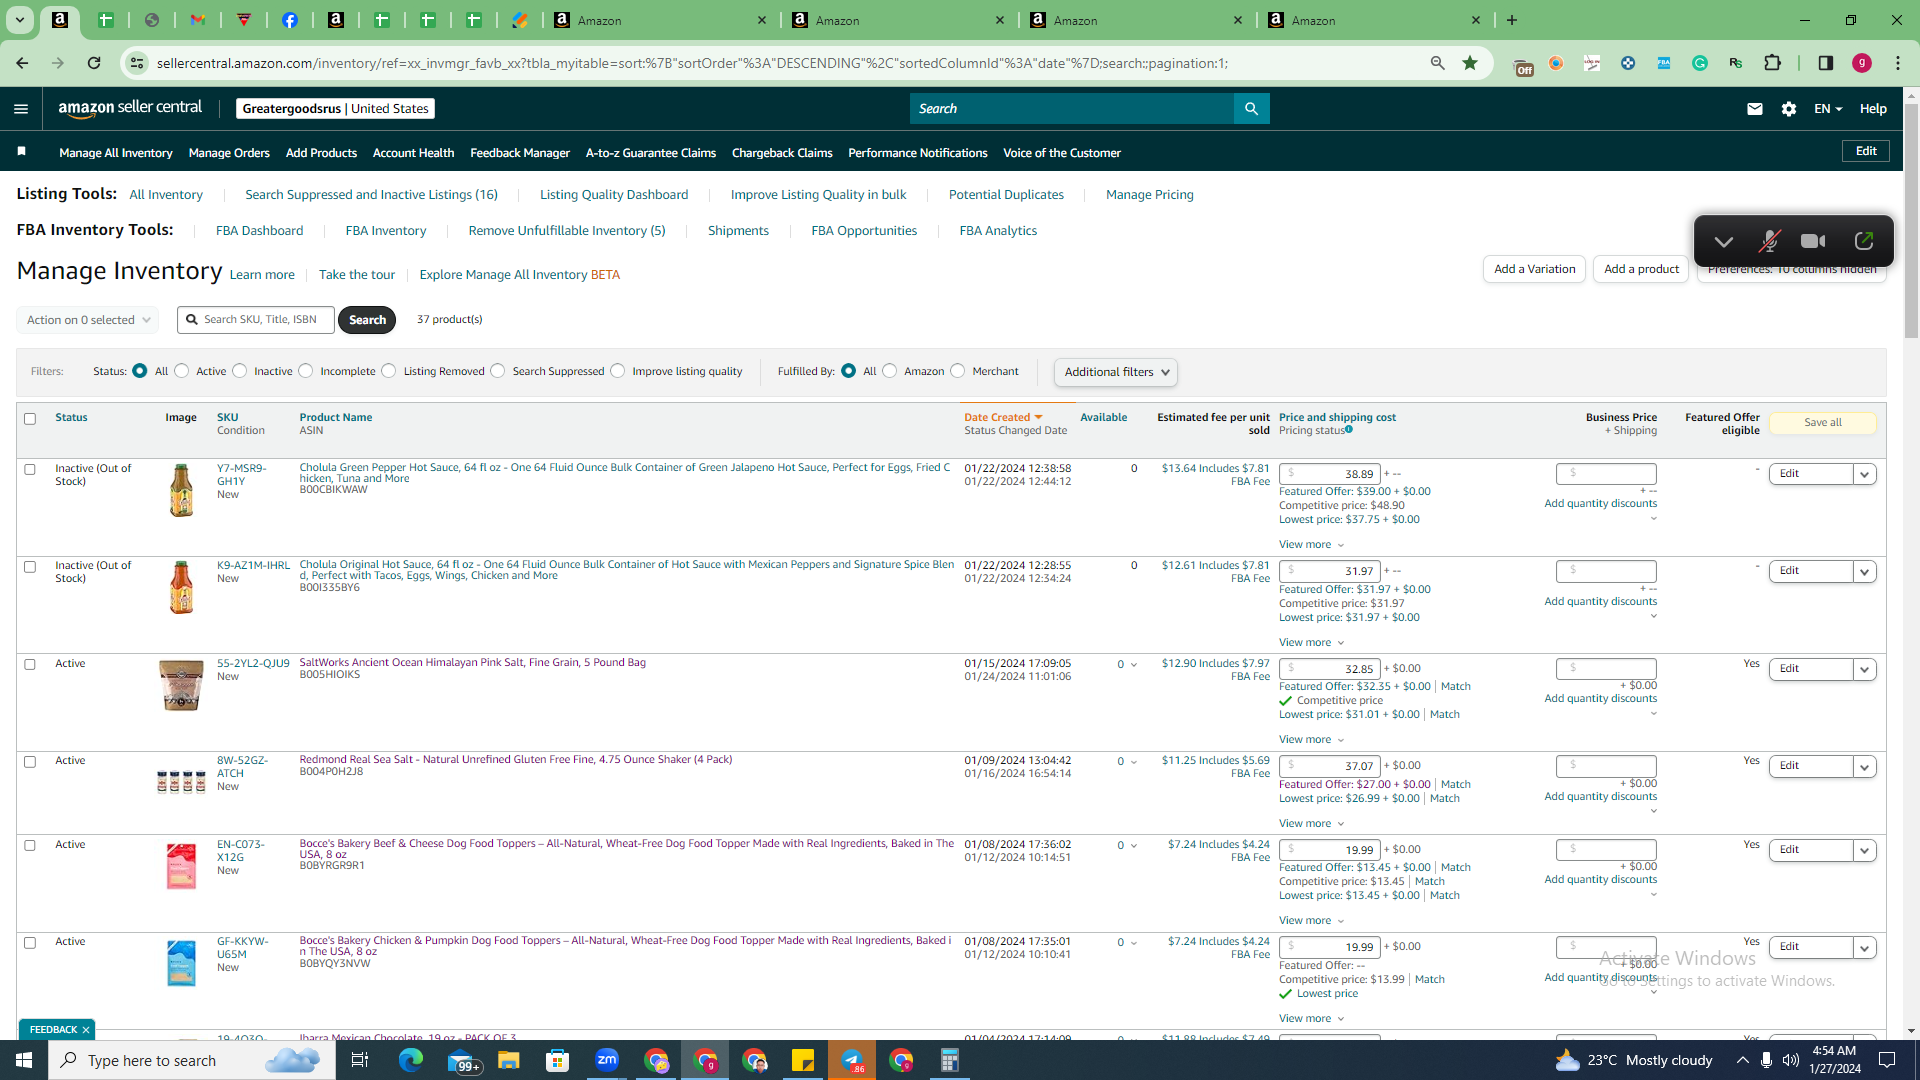Open a new browser tab

click(x=1512, y=20)
